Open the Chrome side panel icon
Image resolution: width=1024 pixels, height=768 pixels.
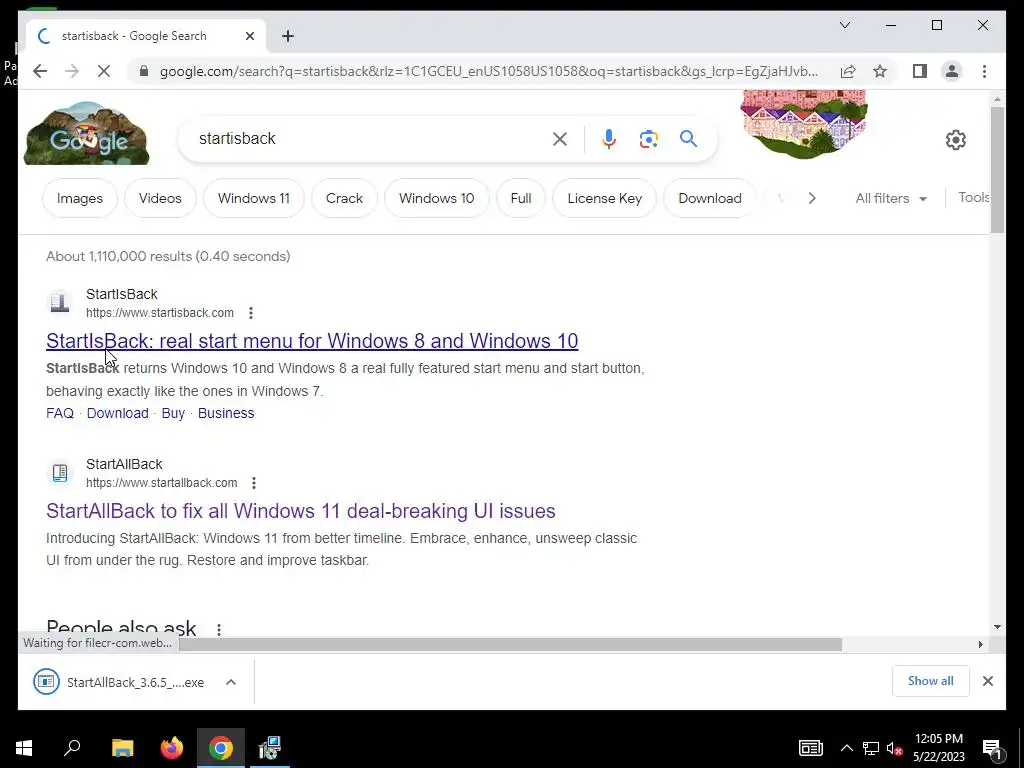click(x=920, y=71)
